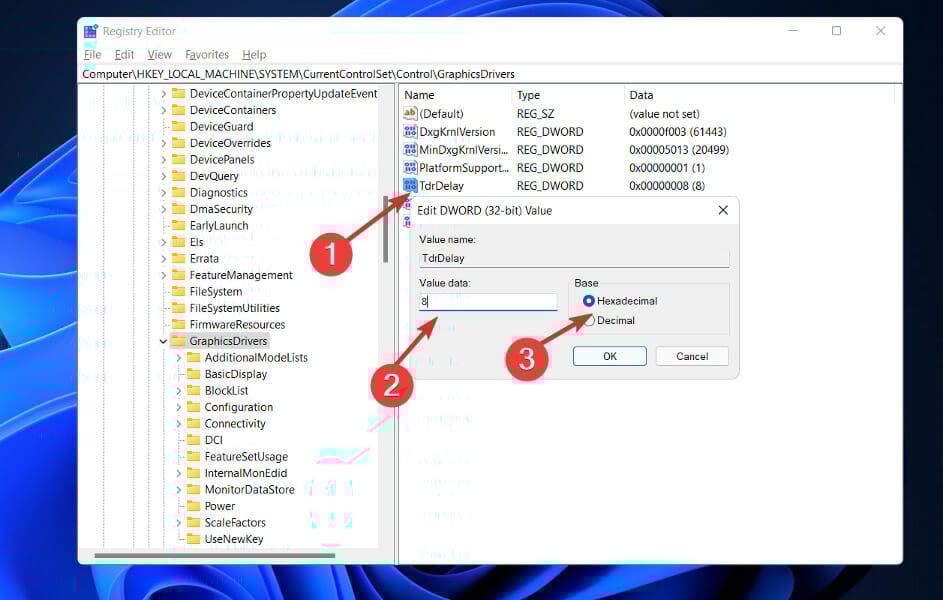The width and height of the screenshot is (943, 600).
Task: Click the Cancel button in the dialog
Action: point(692,355)
